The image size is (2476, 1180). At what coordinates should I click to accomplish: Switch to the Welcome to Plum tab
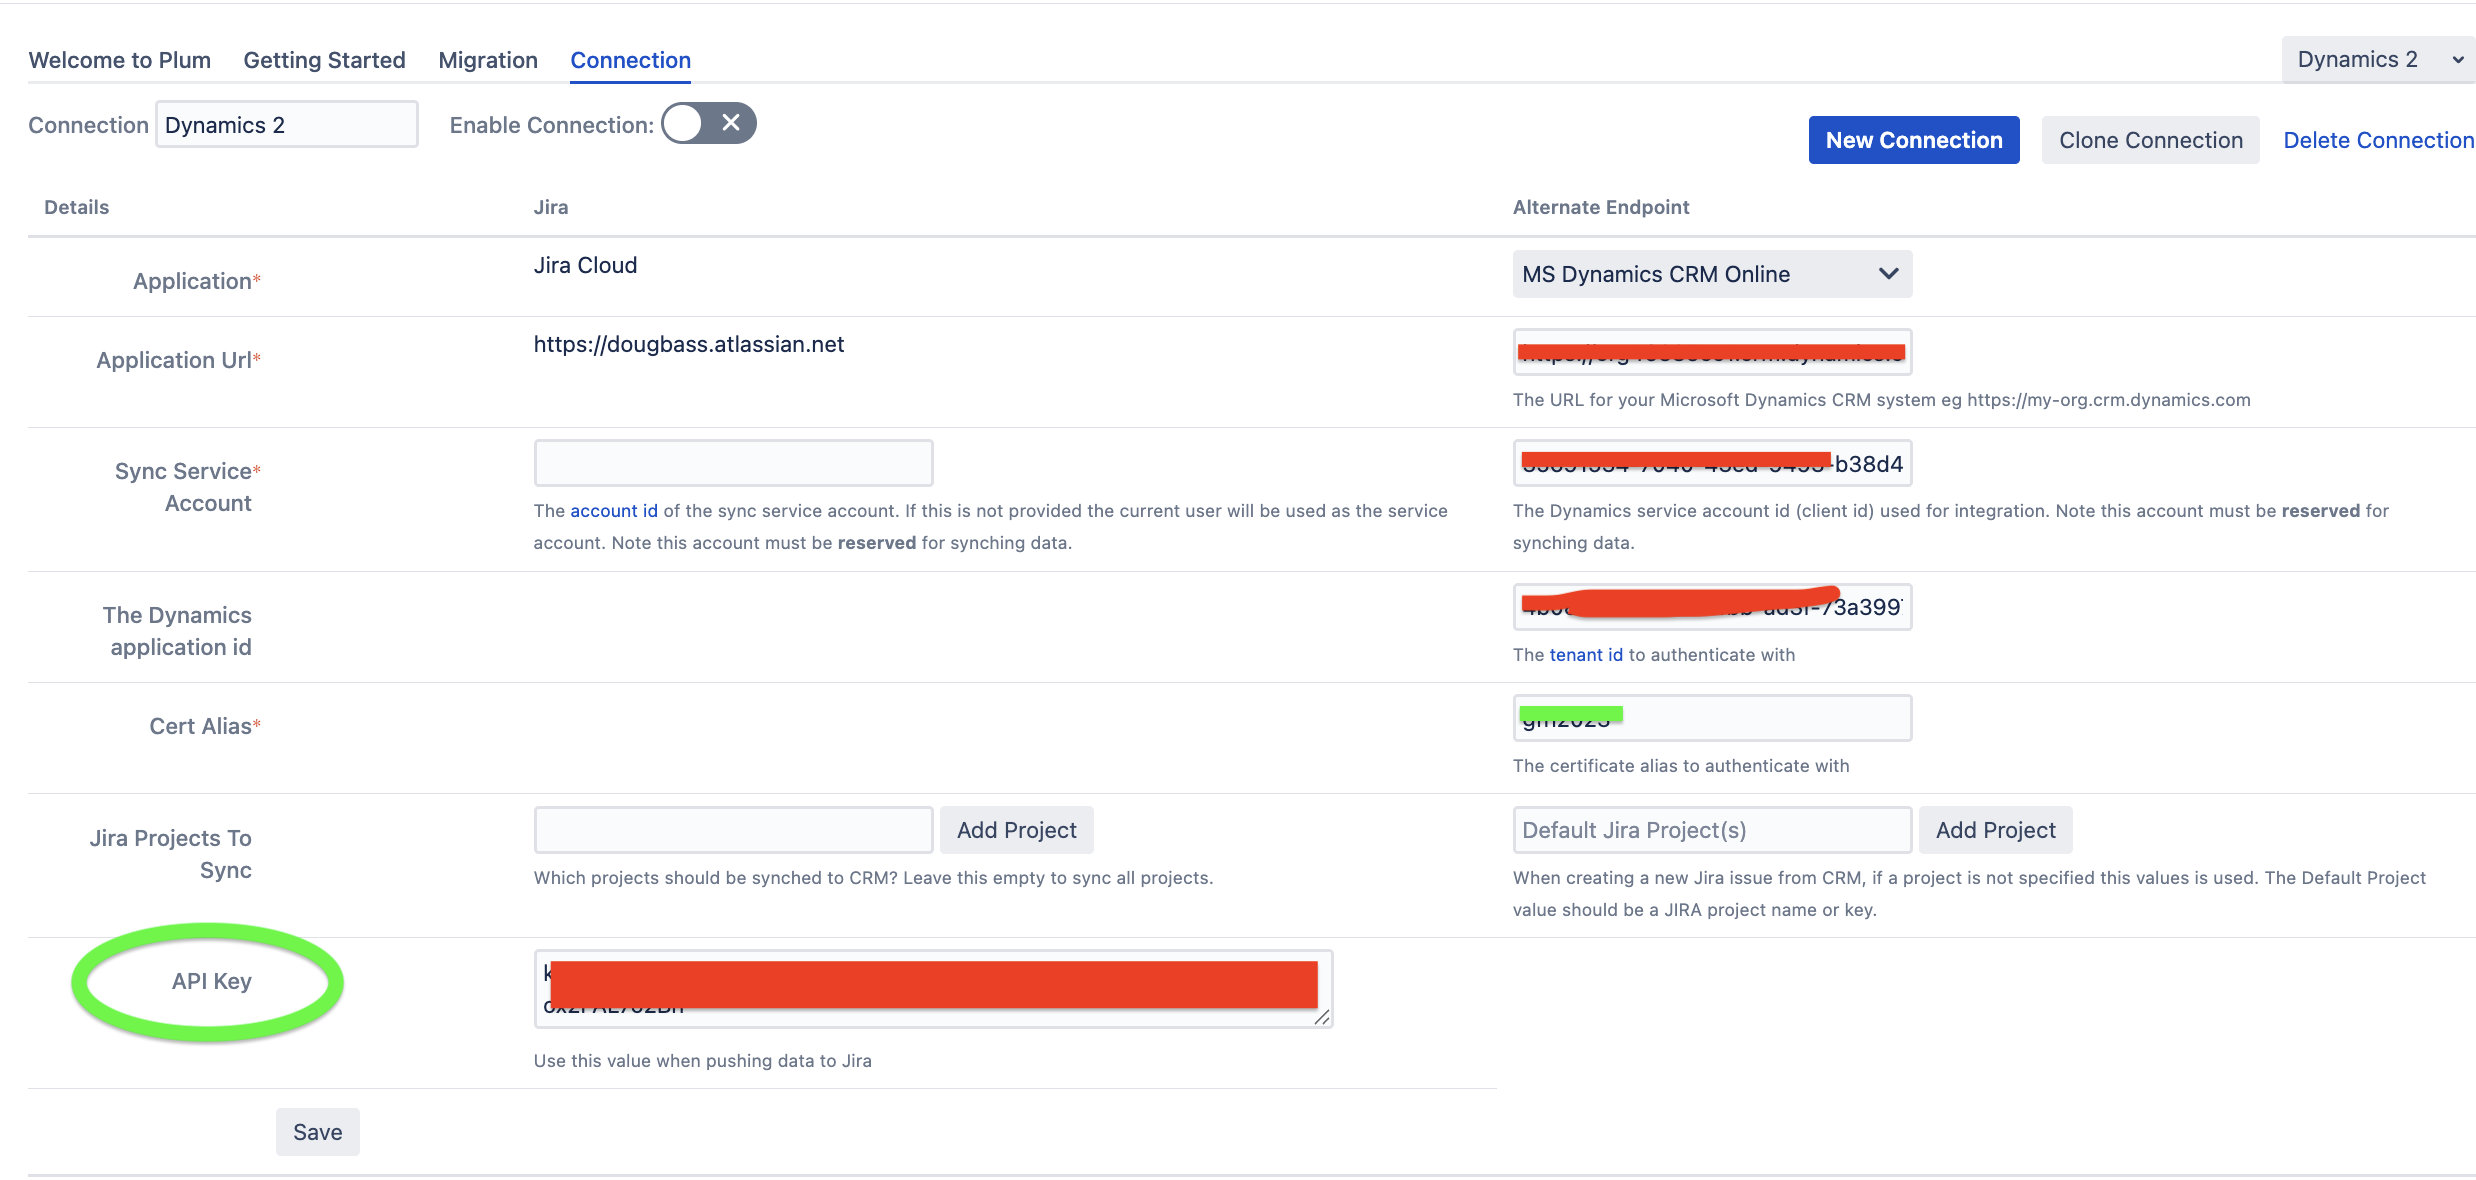120,60
